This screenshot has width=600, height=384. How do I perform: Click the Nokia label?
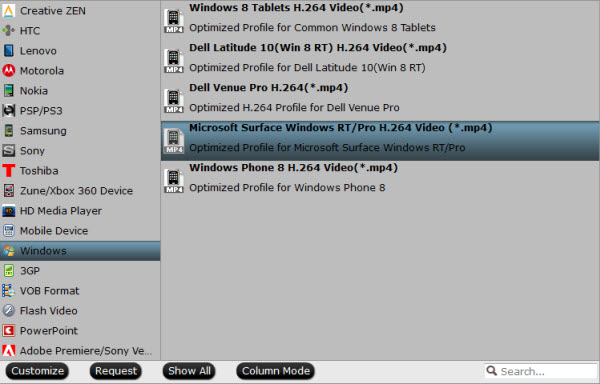(34, 91)
